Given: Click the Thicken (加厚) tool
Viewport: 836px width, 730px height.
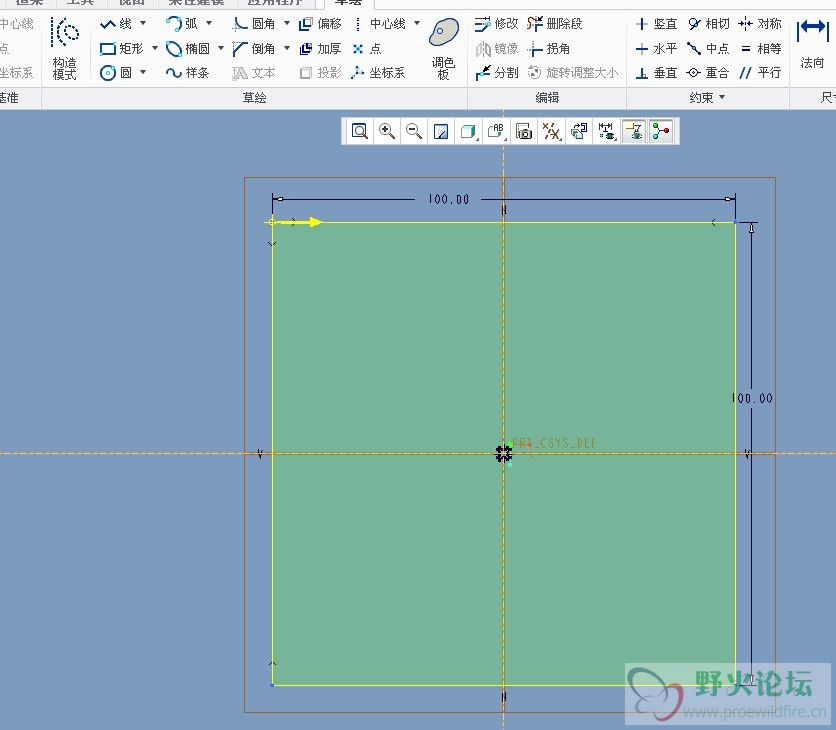Looking at the screenshot, I should [320, 49].
